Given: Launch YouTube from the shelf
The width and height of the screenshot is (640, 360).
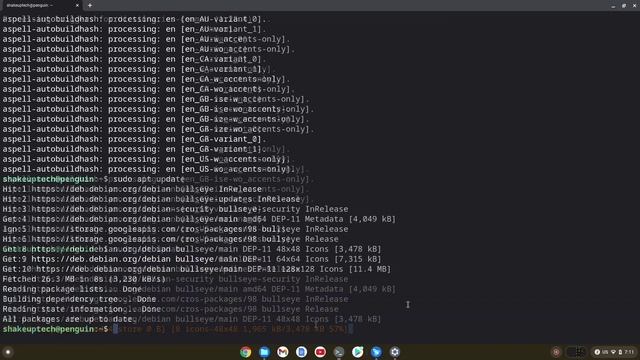Looking at the screenshot, I should pyautogui.click(x=320, y=352).
